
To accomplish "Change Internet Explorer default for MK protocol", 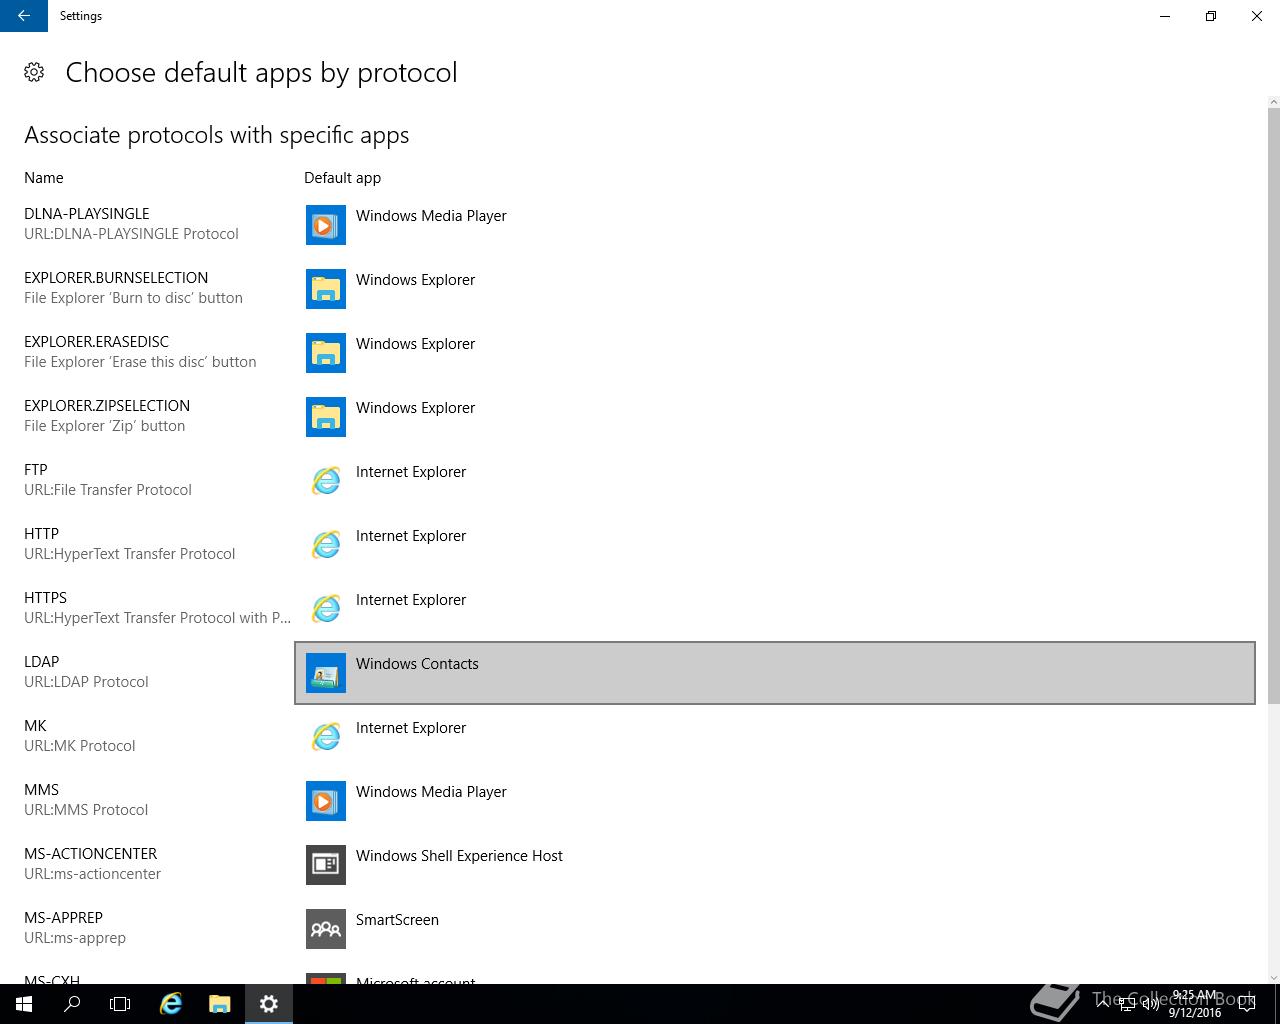I will tap(775, 737).
